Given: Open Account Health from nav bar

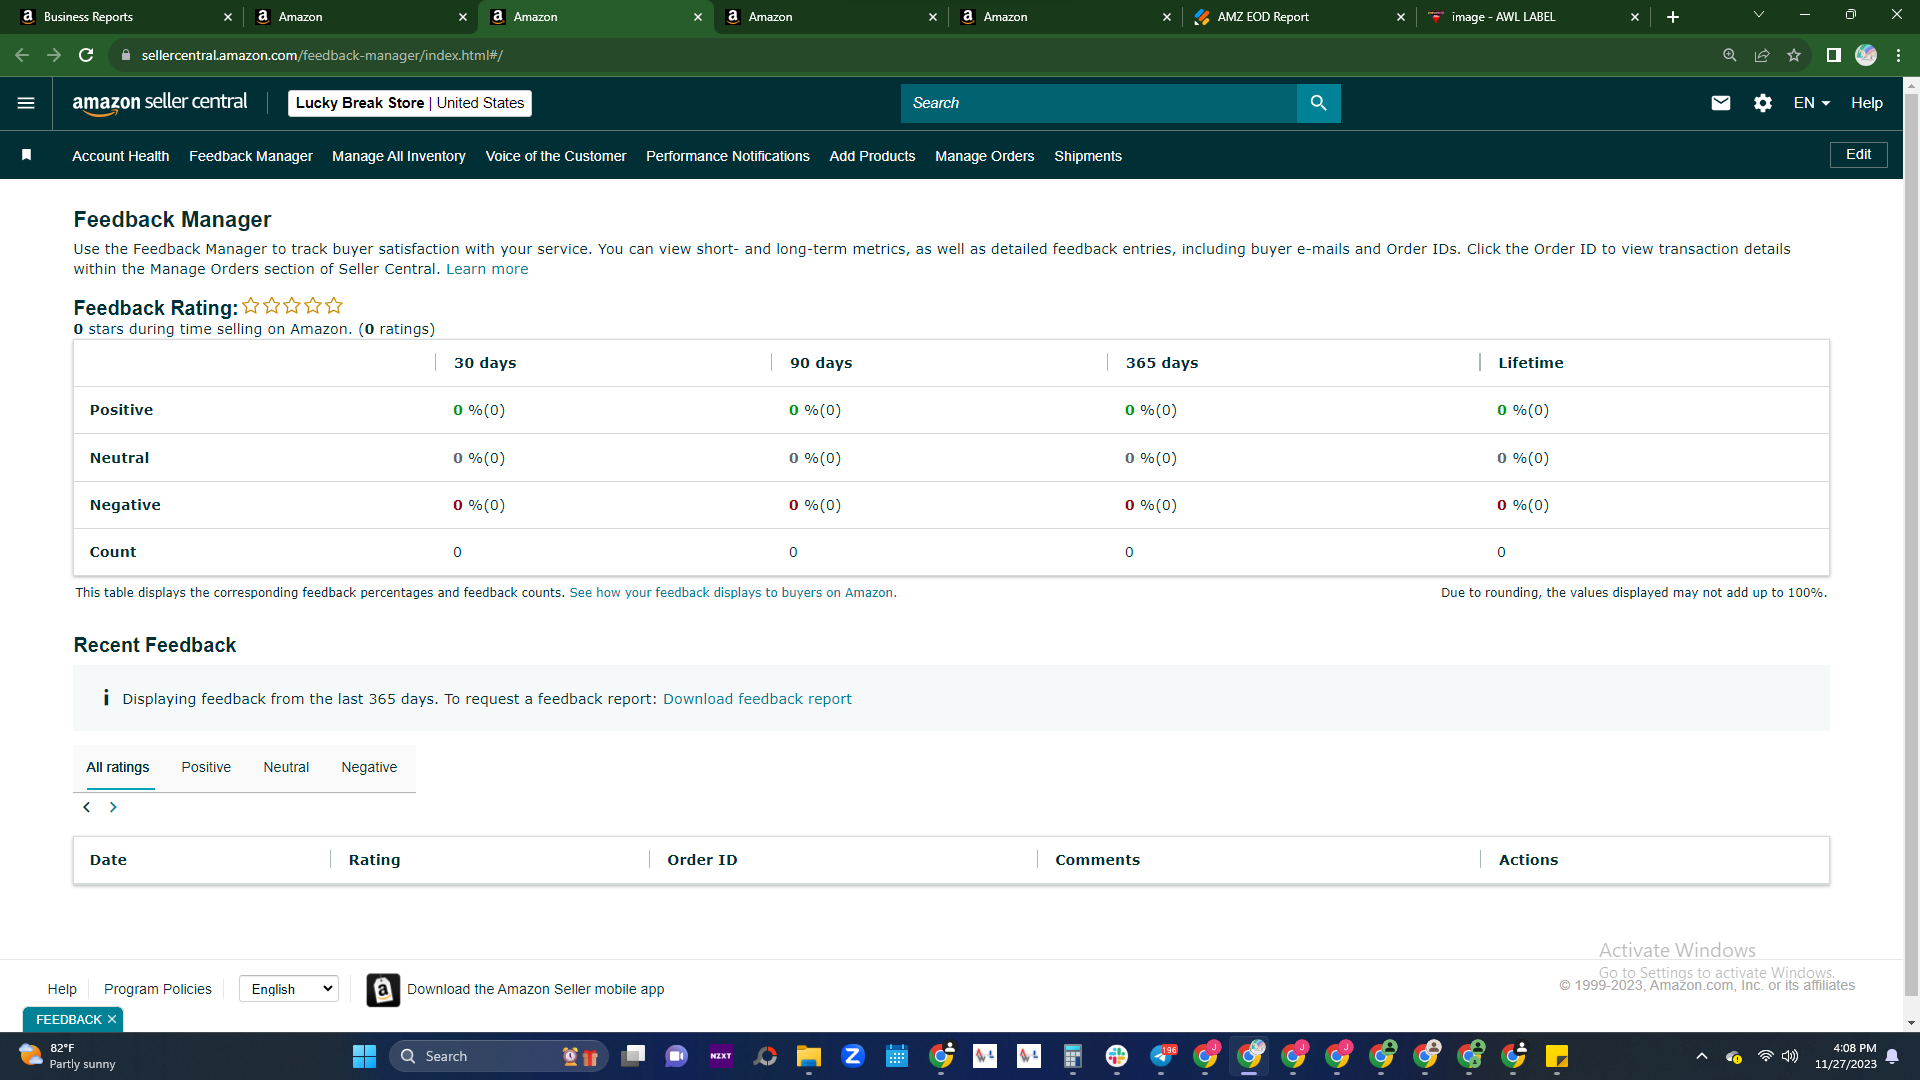Looking at the screenshot, I should coord(121,156).
